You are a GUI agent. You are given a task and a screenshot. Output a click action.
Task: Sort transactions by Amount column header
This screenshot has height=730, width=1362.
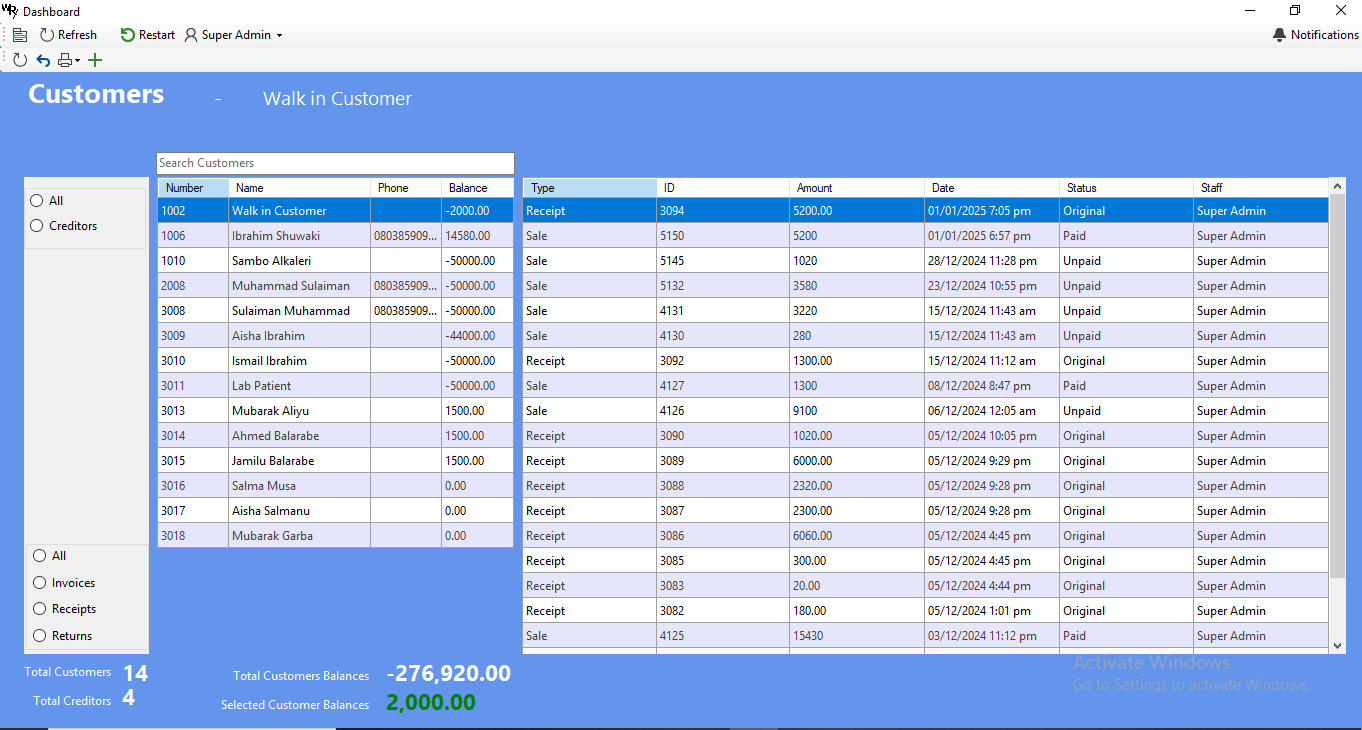click(x=855, y=188)
